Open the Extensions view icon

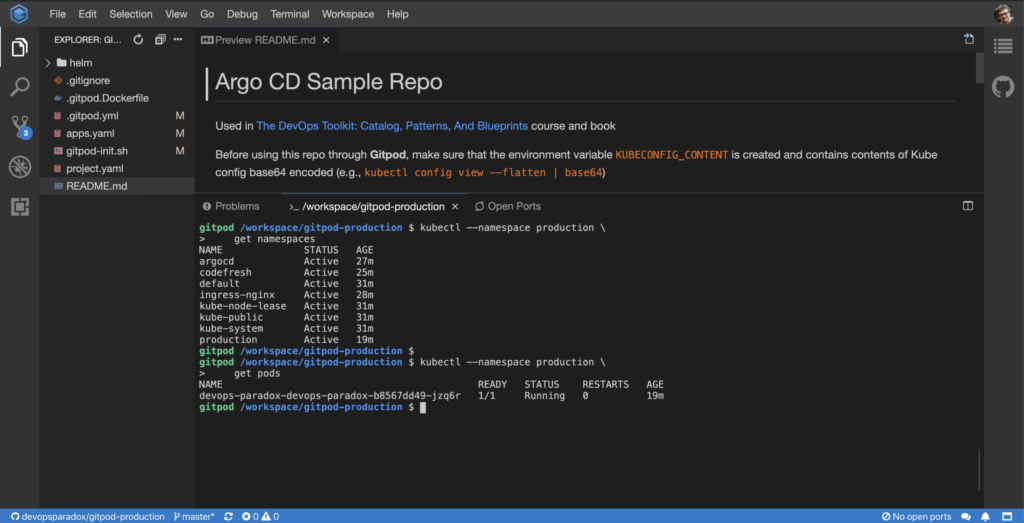click(20, 207)
